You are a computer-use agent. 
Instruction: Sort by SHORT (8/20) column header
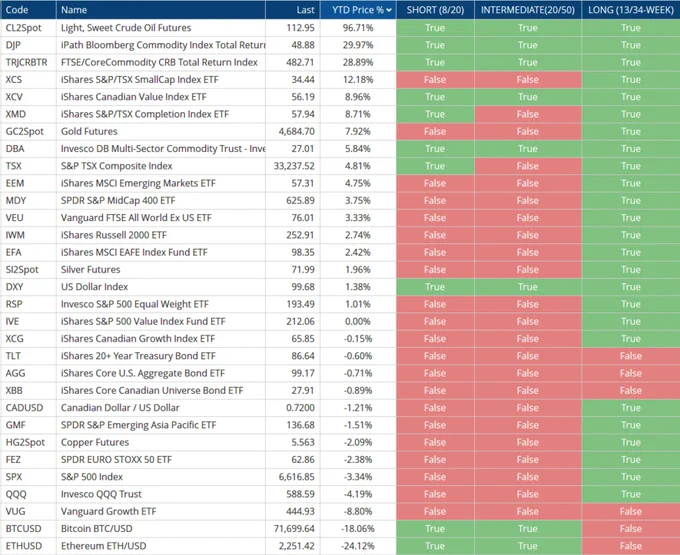(435, 10)
